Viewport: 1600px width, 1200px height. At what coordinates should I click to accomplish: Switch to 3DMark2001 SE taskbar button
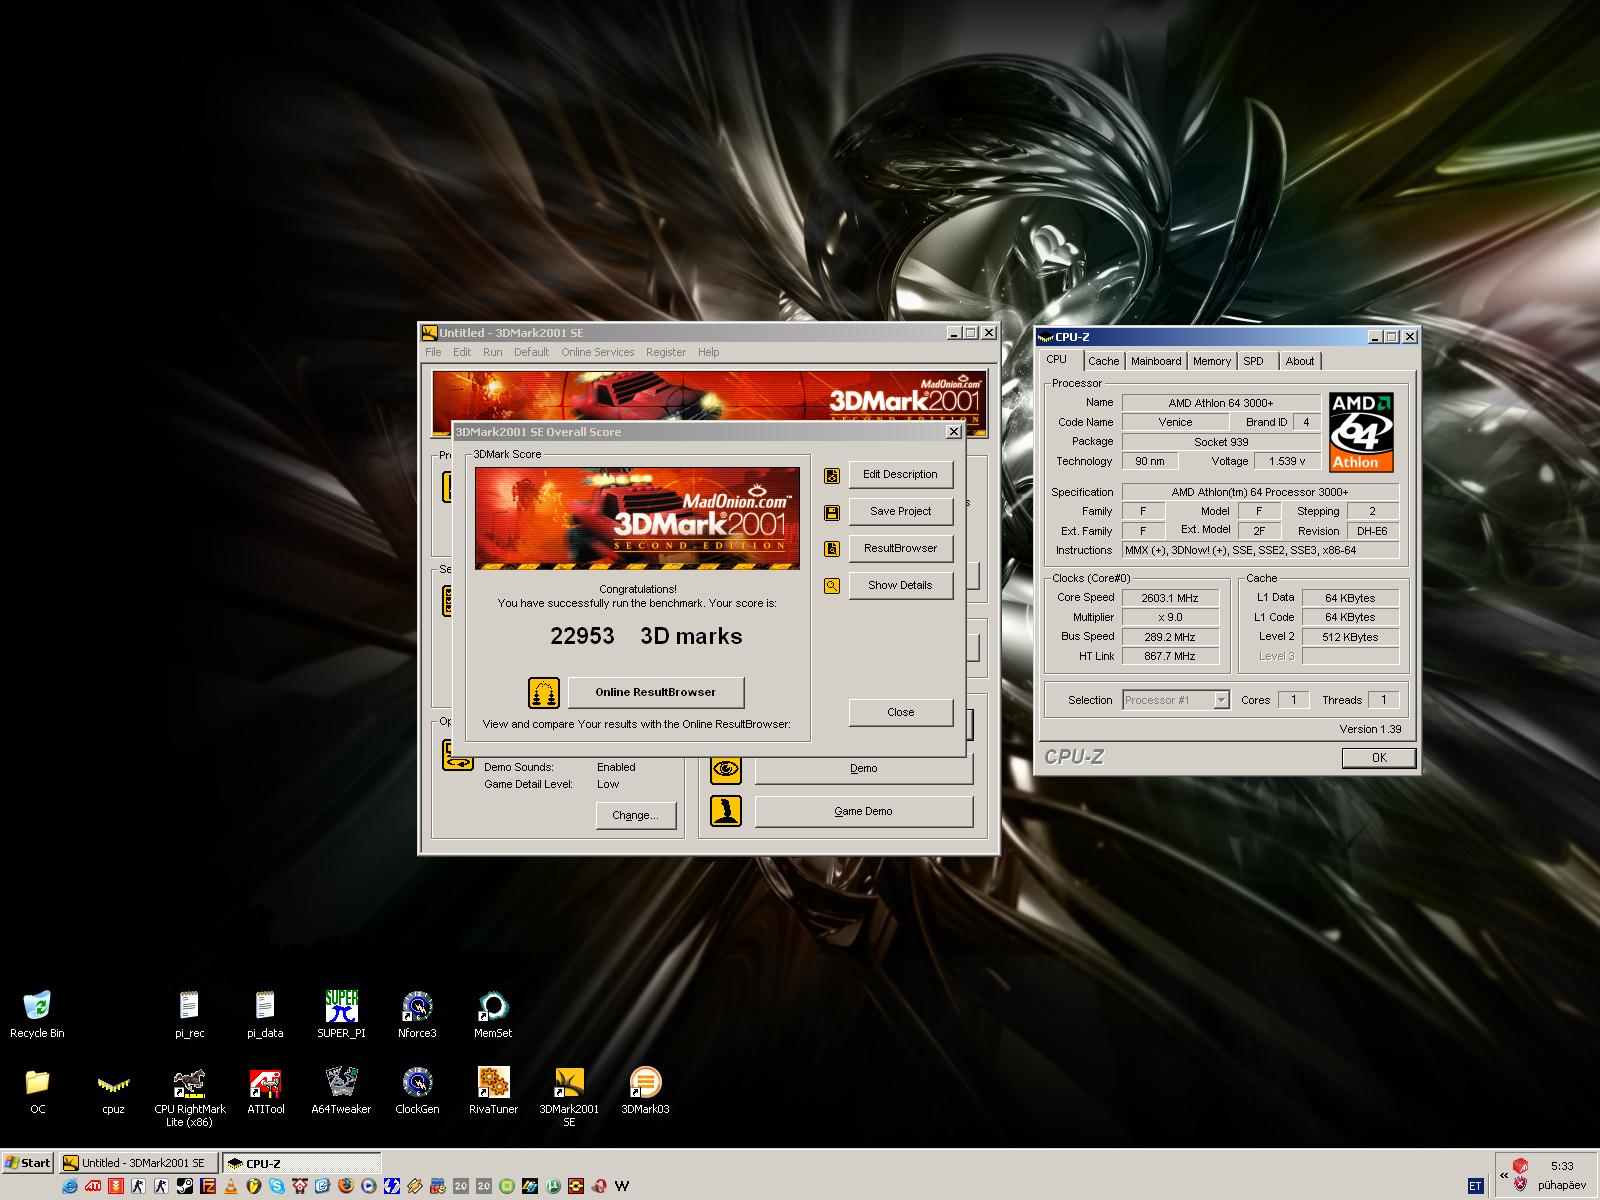[x=138, y=1163]
